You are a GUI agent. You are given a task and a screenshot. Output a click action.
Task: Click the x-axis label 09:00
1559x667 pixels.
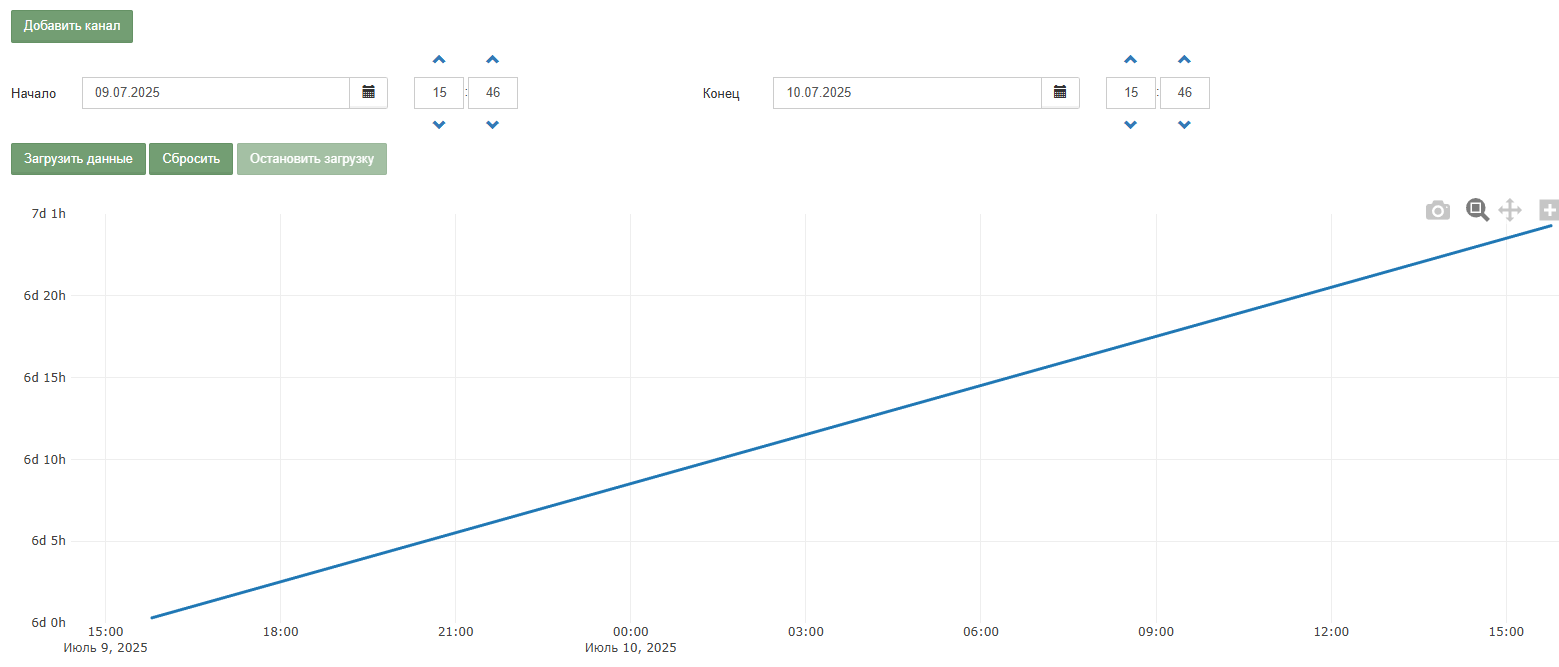[x=1156, y=632]
